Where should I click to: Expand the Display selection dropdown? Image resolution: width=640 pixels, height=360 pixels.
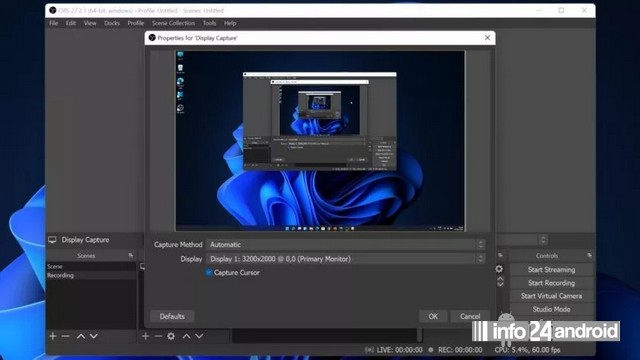[346, 259]
